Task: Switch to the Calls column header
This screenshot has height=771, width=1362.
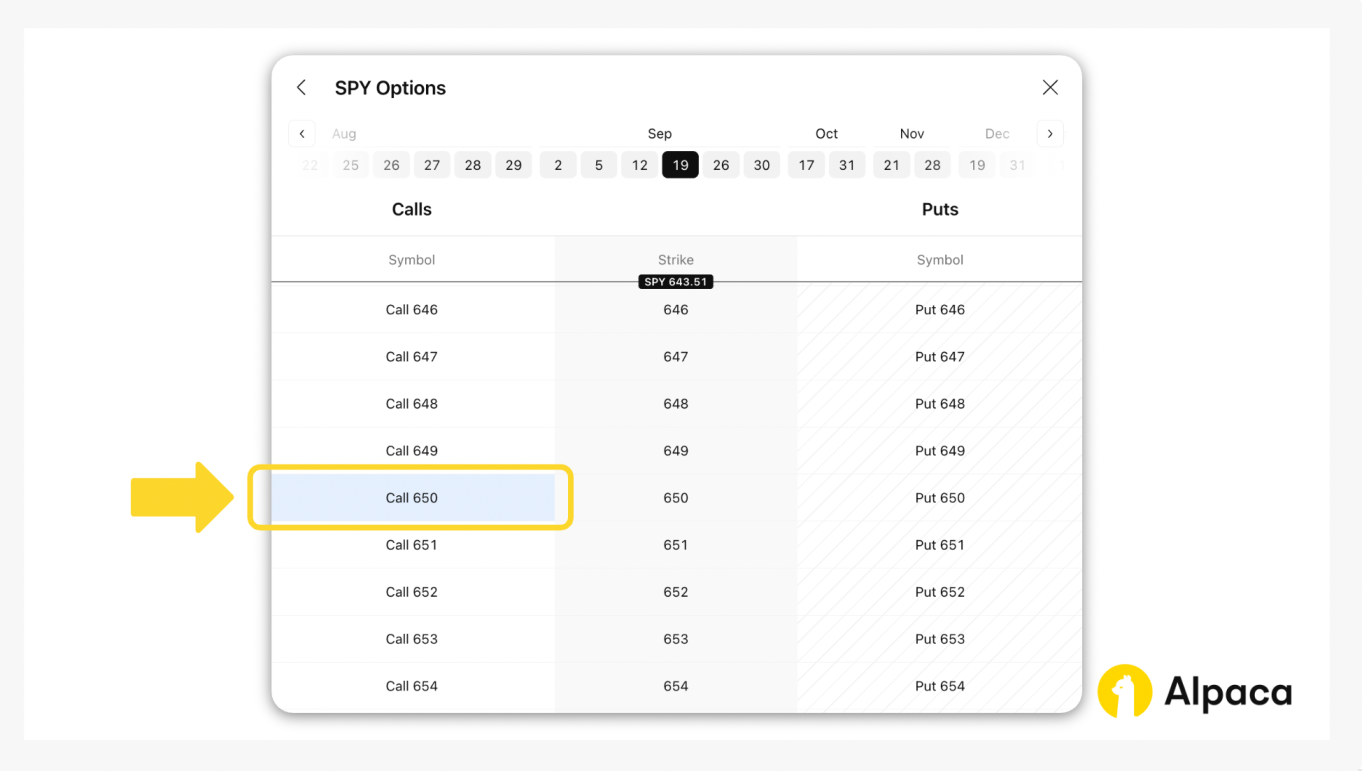Action: pos(411,209)
